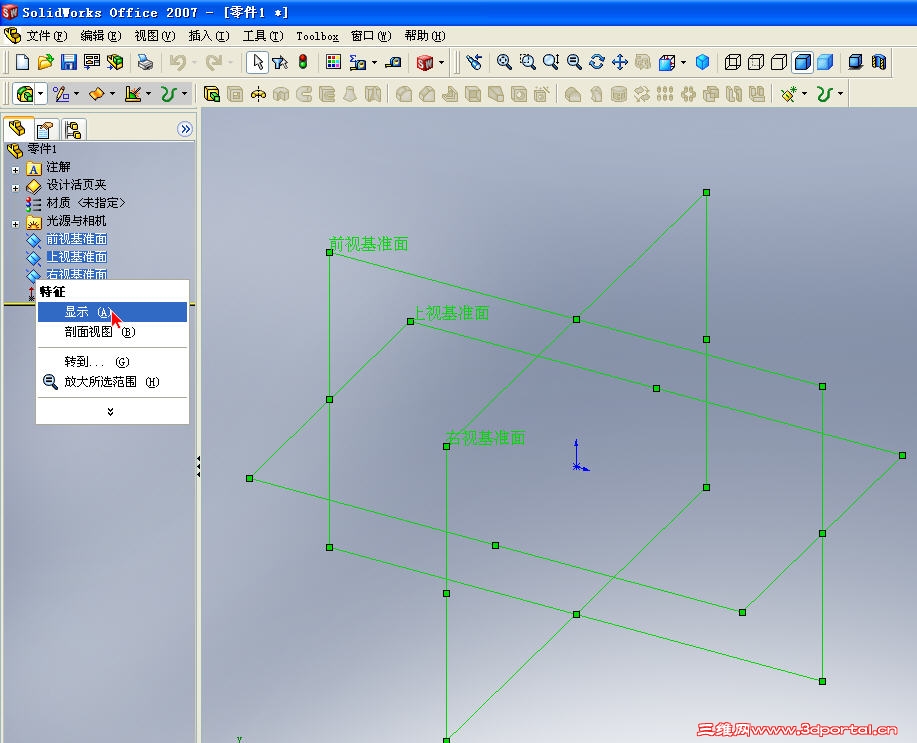
Task: Click the Print icon
Action: [145, 62]
